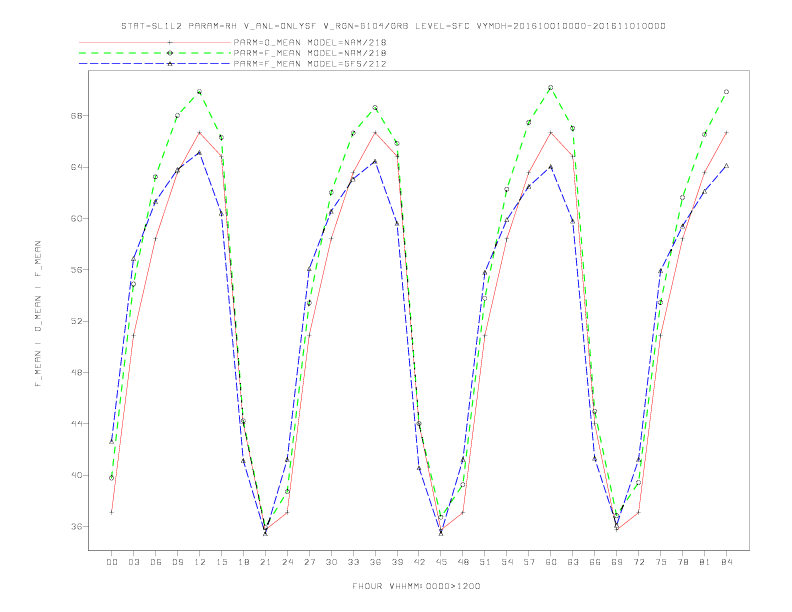Click x-axis hour label 51
Screen dimensions: 792x612
pyautogui.click(x=485, y=562)
